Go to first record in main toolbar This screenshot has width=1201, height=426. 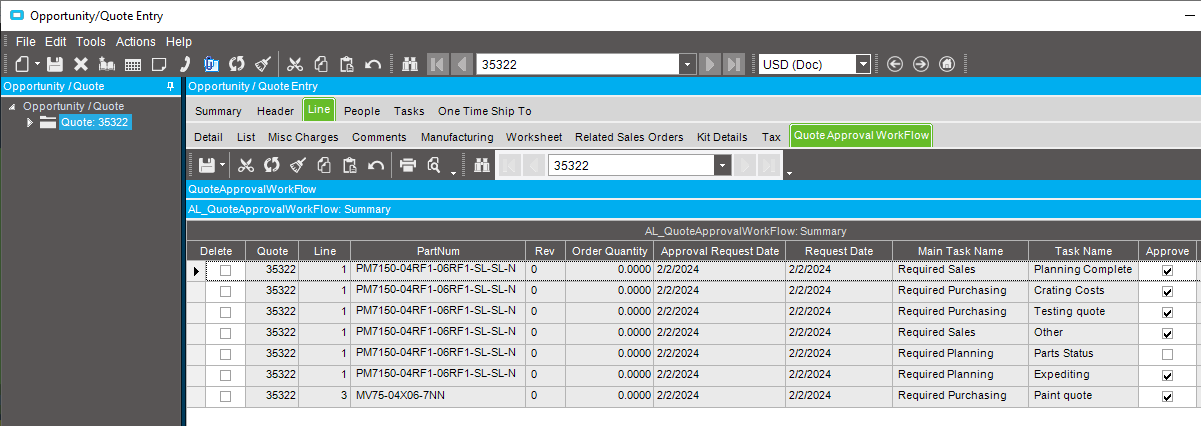tap(437, 64)
